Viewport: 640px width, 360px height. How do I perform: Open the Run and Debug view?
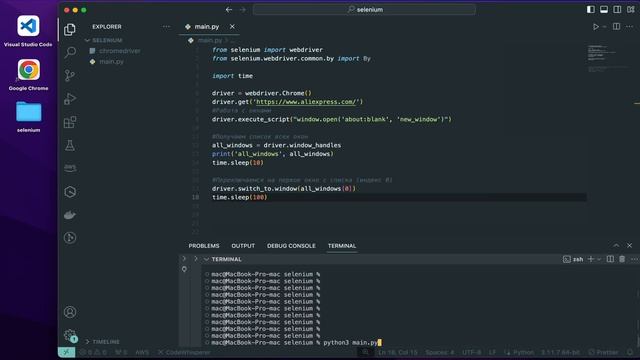click(x=70, y=98)
